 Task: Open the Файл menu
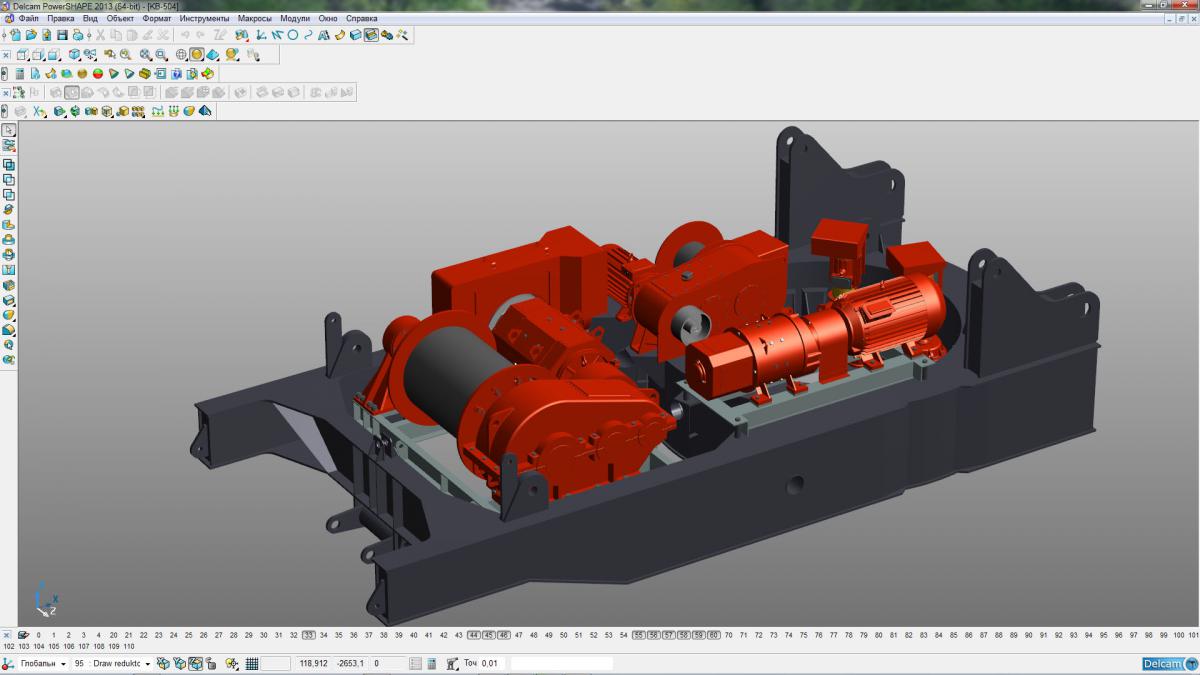(28, 18)
